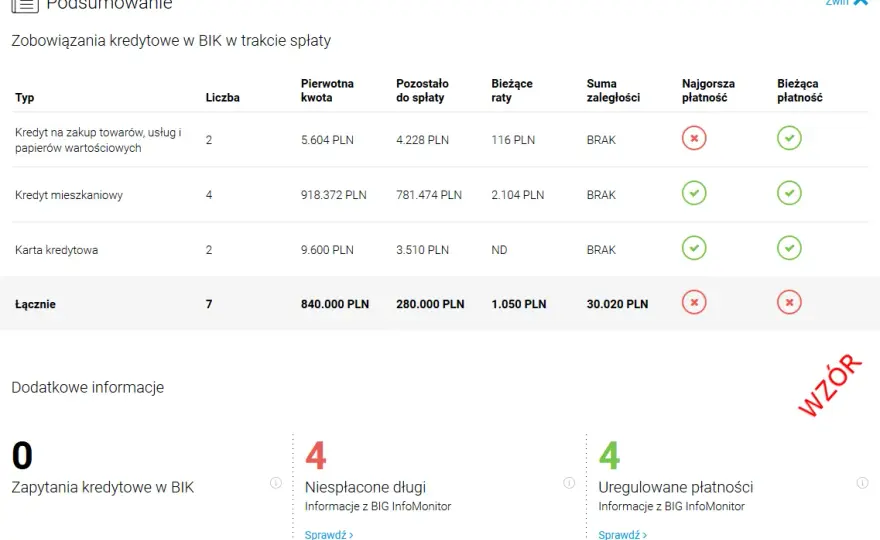Open Sprawdź link under Niespłacone długi

[x=329, y=534]
